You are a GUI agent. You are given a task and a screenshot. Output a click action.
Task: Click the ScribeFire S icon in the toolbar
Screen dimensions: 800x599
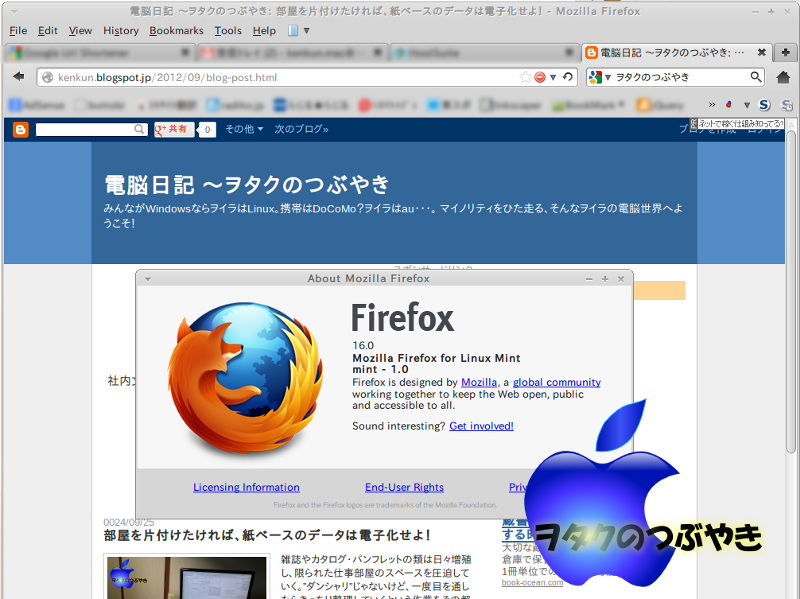763,104
